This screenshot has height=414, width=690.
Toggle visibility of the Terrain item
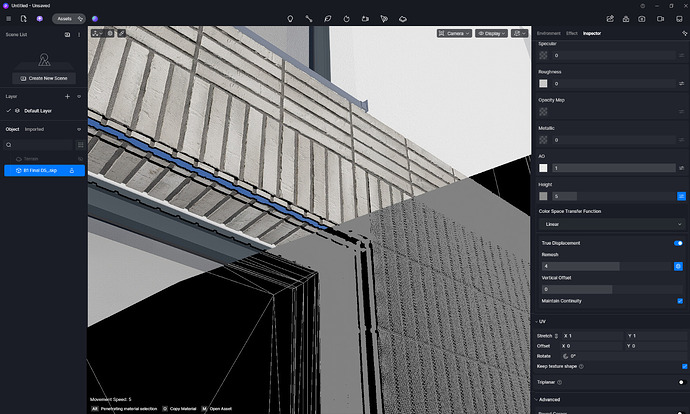[x=81, y=159]
